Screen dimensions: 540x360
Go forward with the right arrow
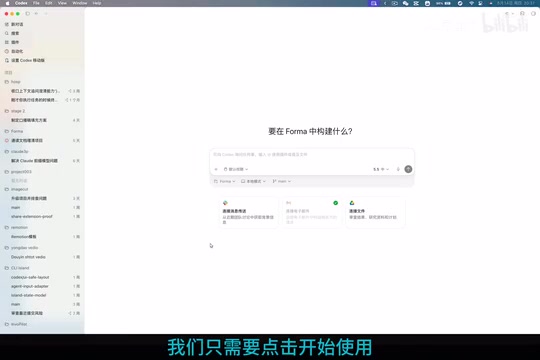coord(46,14)
